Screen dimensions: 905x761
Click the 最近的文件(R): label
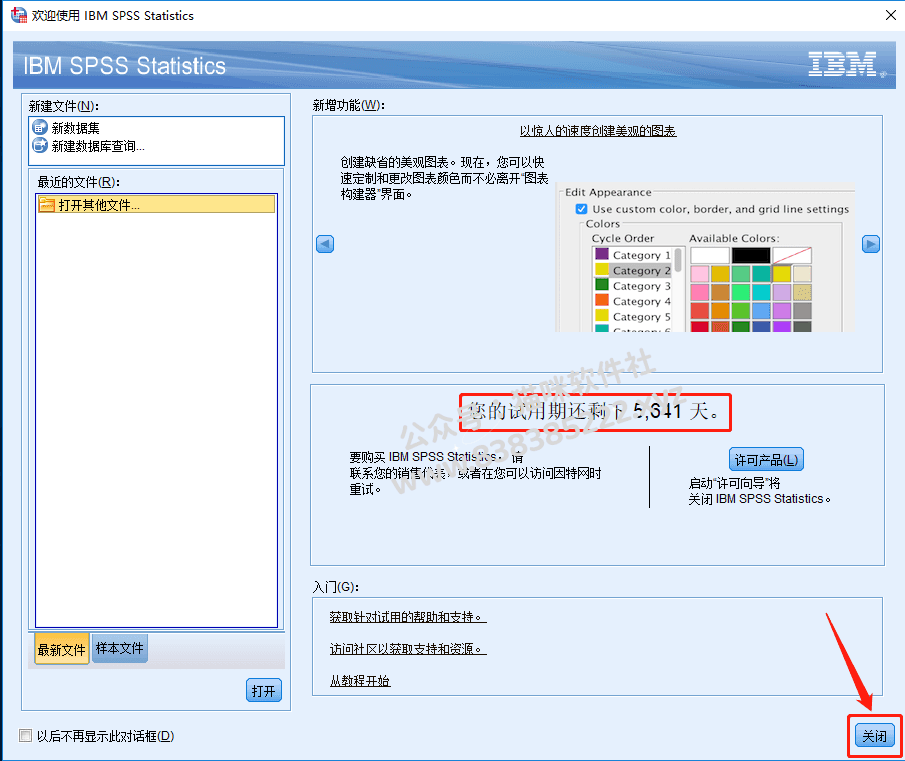pos(78,182)
